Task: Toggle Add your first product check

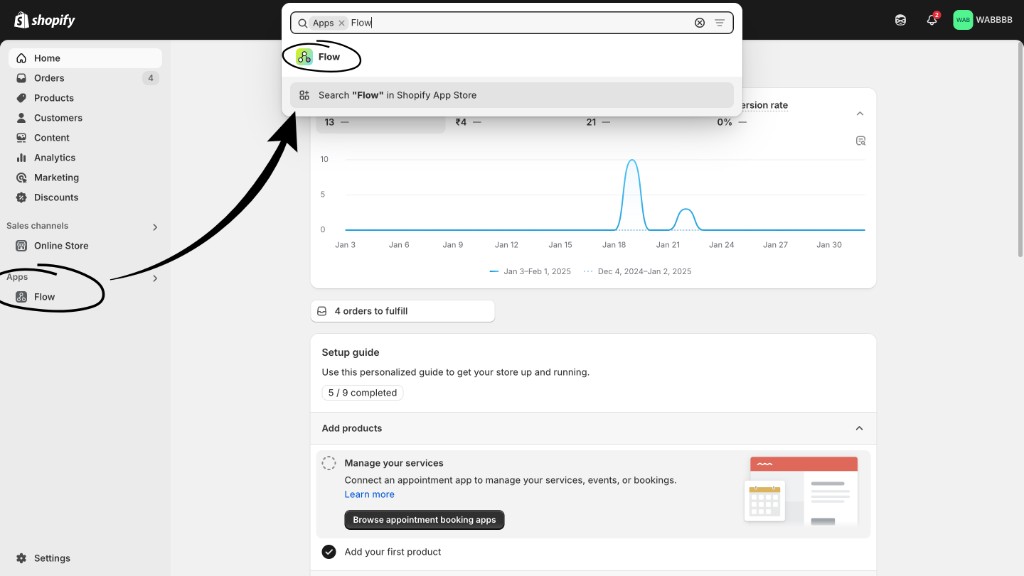Action: coord(329,552)
